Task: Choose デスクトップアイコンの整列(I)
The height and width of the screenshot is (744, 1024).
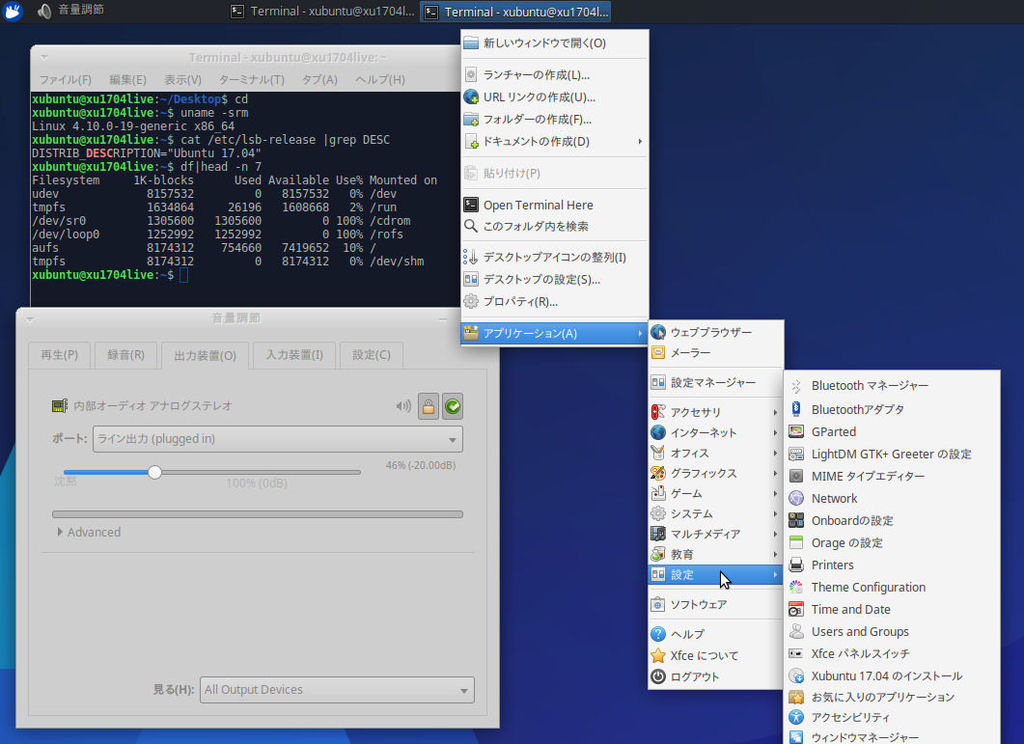Action: 554,257
